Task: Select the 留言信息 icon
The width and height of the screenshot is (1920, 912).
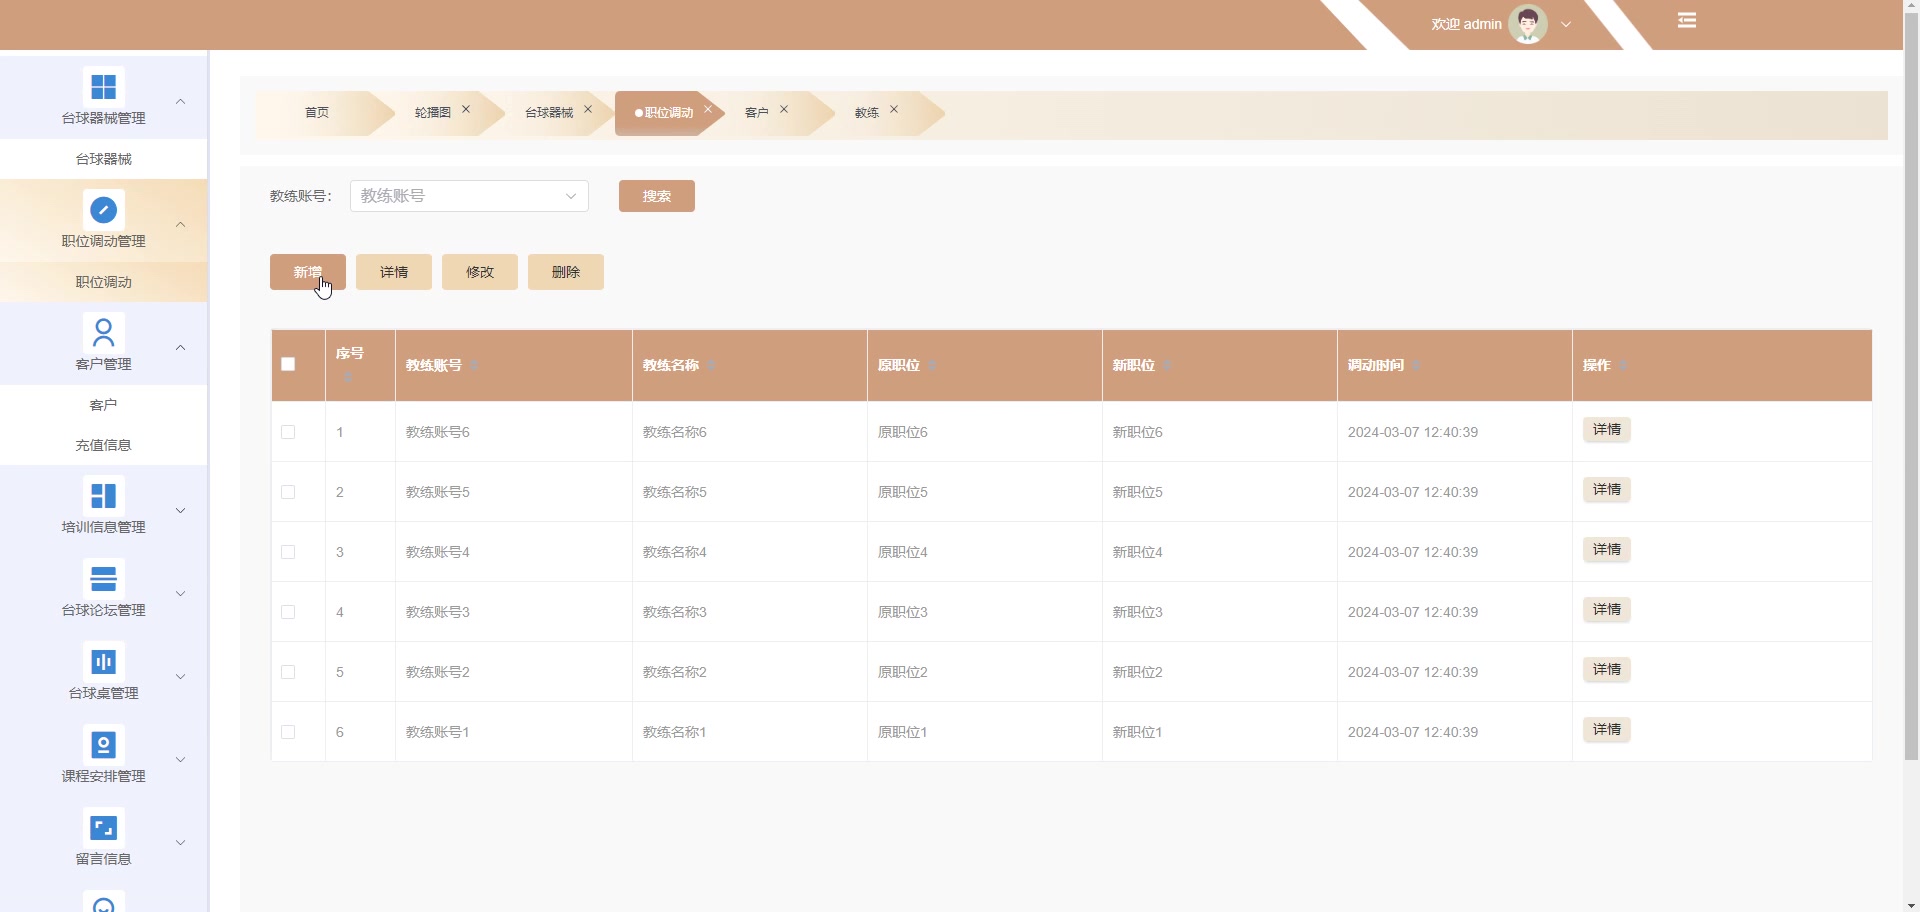Action: coord(103,827)
